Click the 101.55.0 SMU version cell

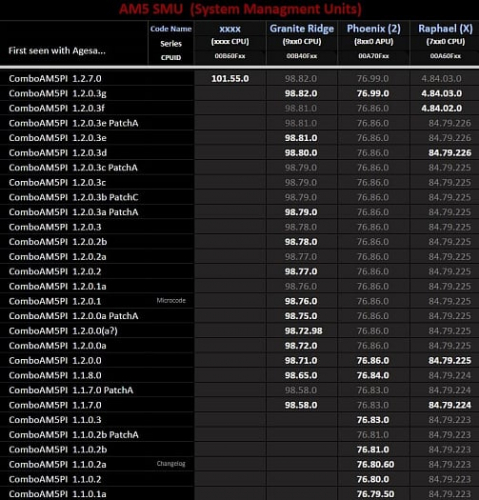point(230,79)
